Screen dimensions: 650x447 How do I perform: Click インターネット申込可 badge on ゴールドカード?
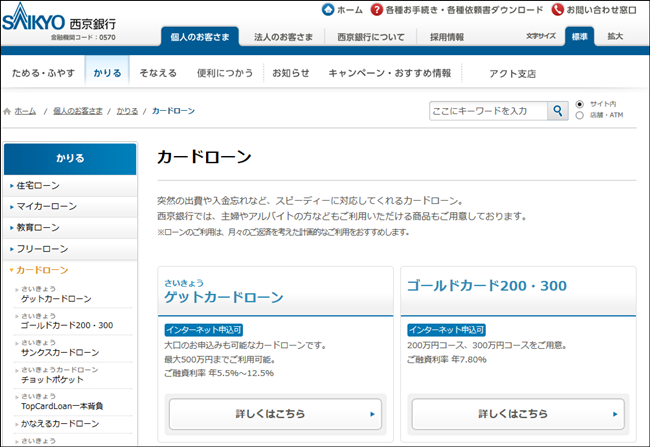[x=446, y=330]
